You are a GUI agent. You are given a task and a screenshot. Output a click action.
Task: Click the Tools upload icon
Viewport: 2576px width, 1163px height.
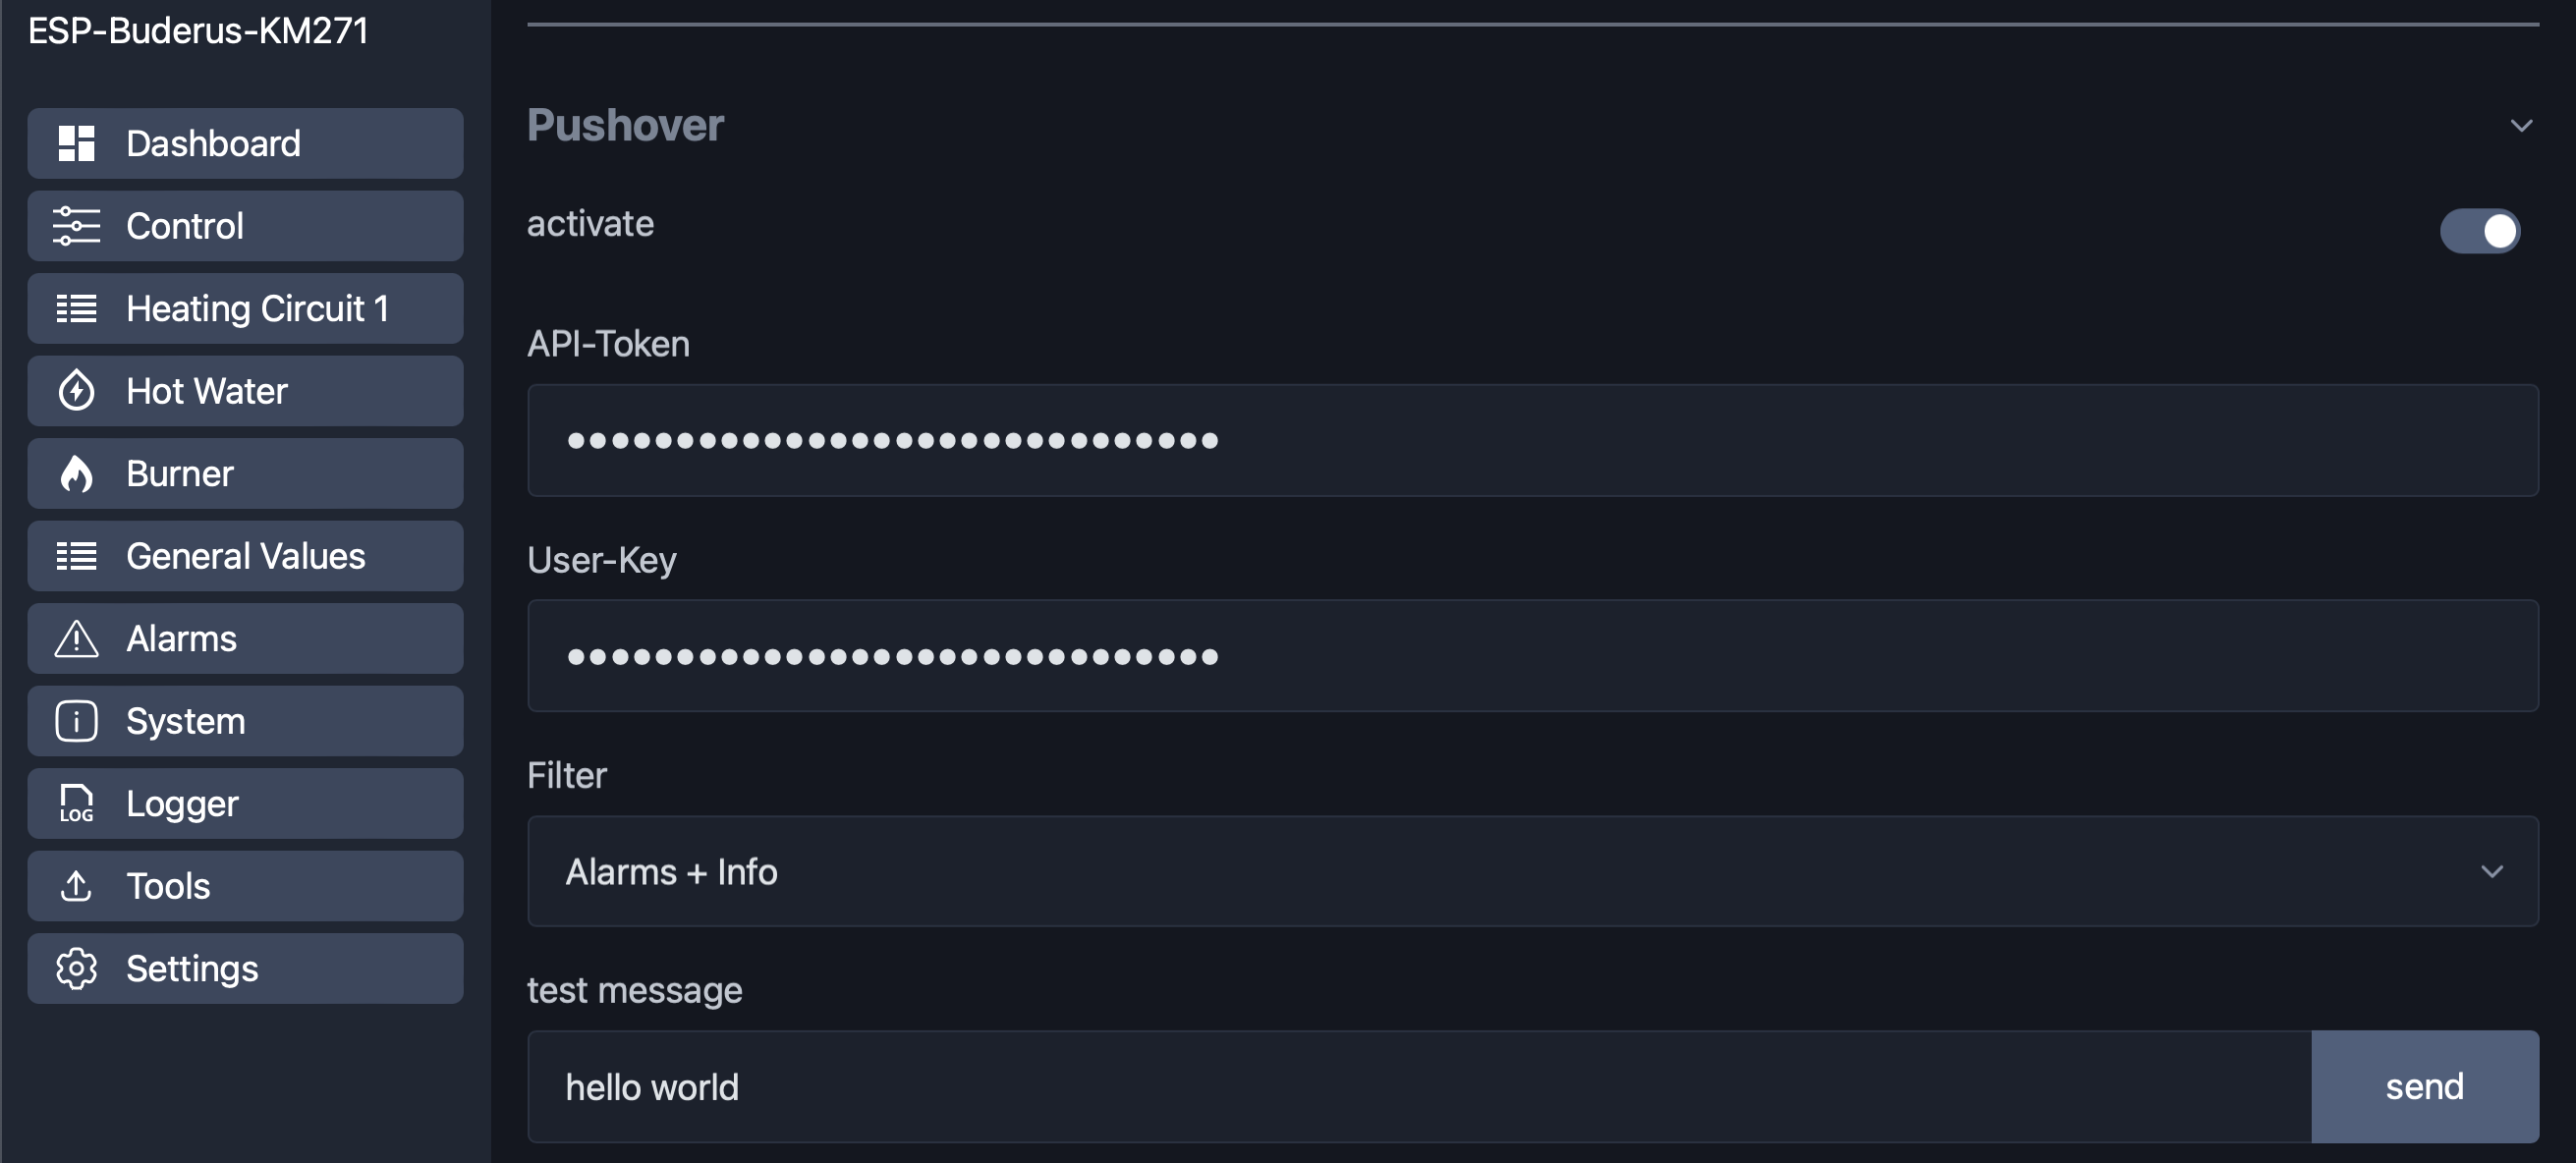pyautogui.click(x=76, y=886)
